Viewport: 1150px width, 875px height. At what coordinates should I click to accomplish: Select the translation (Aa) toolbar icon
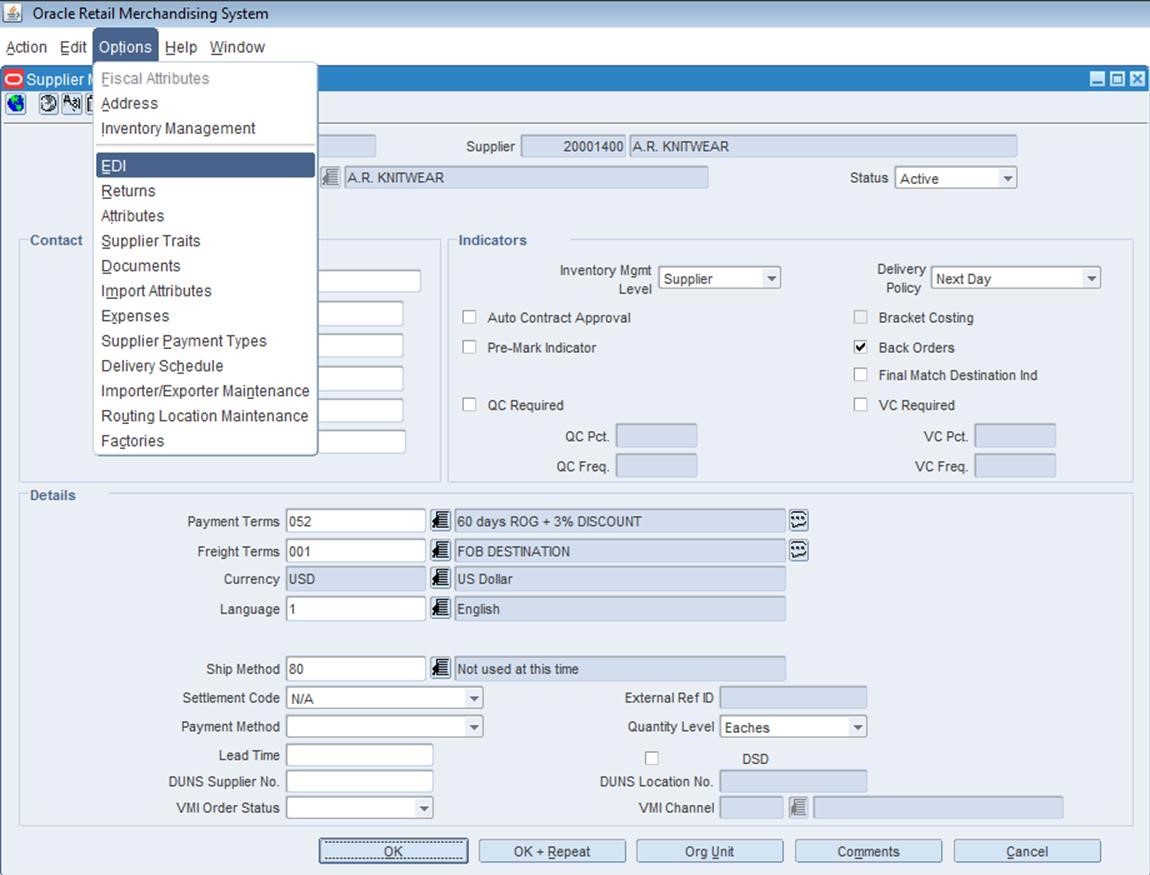[x=71, y=104]
